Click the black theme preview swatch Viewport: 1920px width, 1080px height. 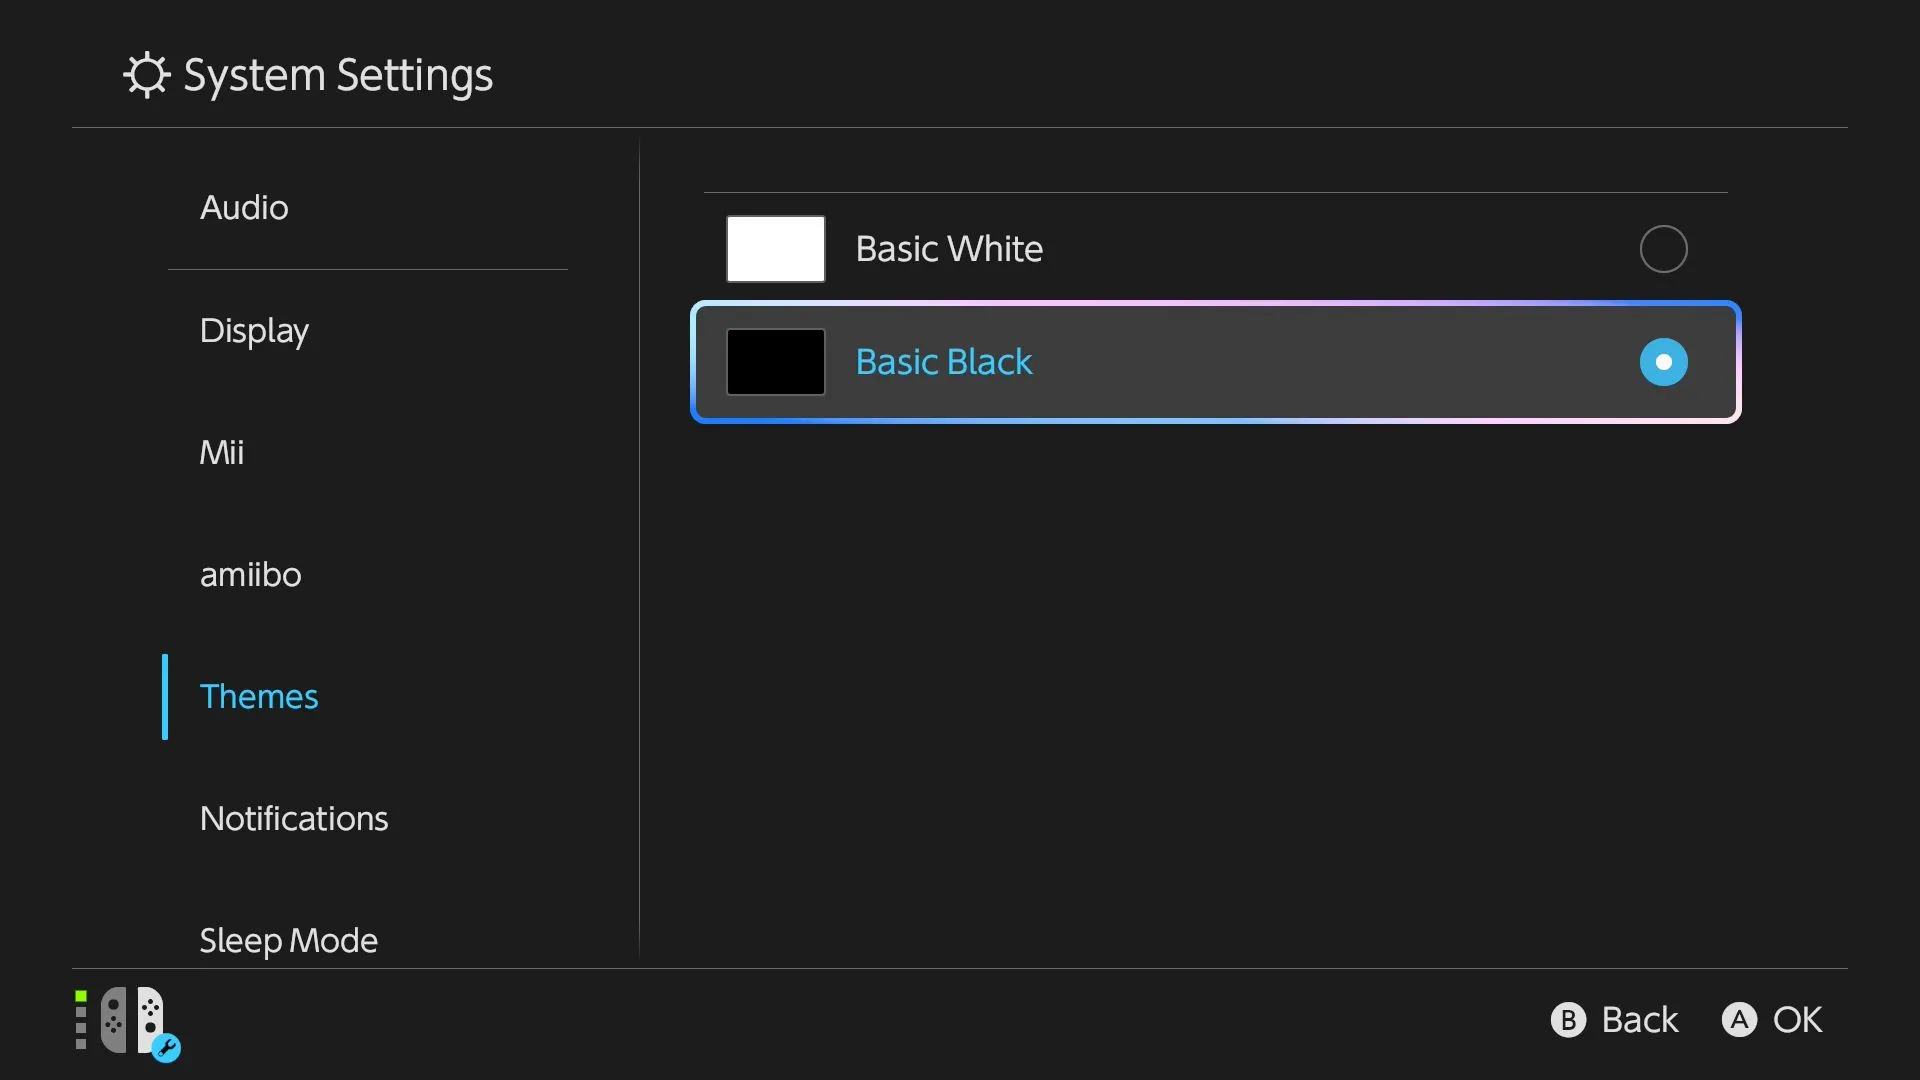pyautogui.click(x=775, y=361)
